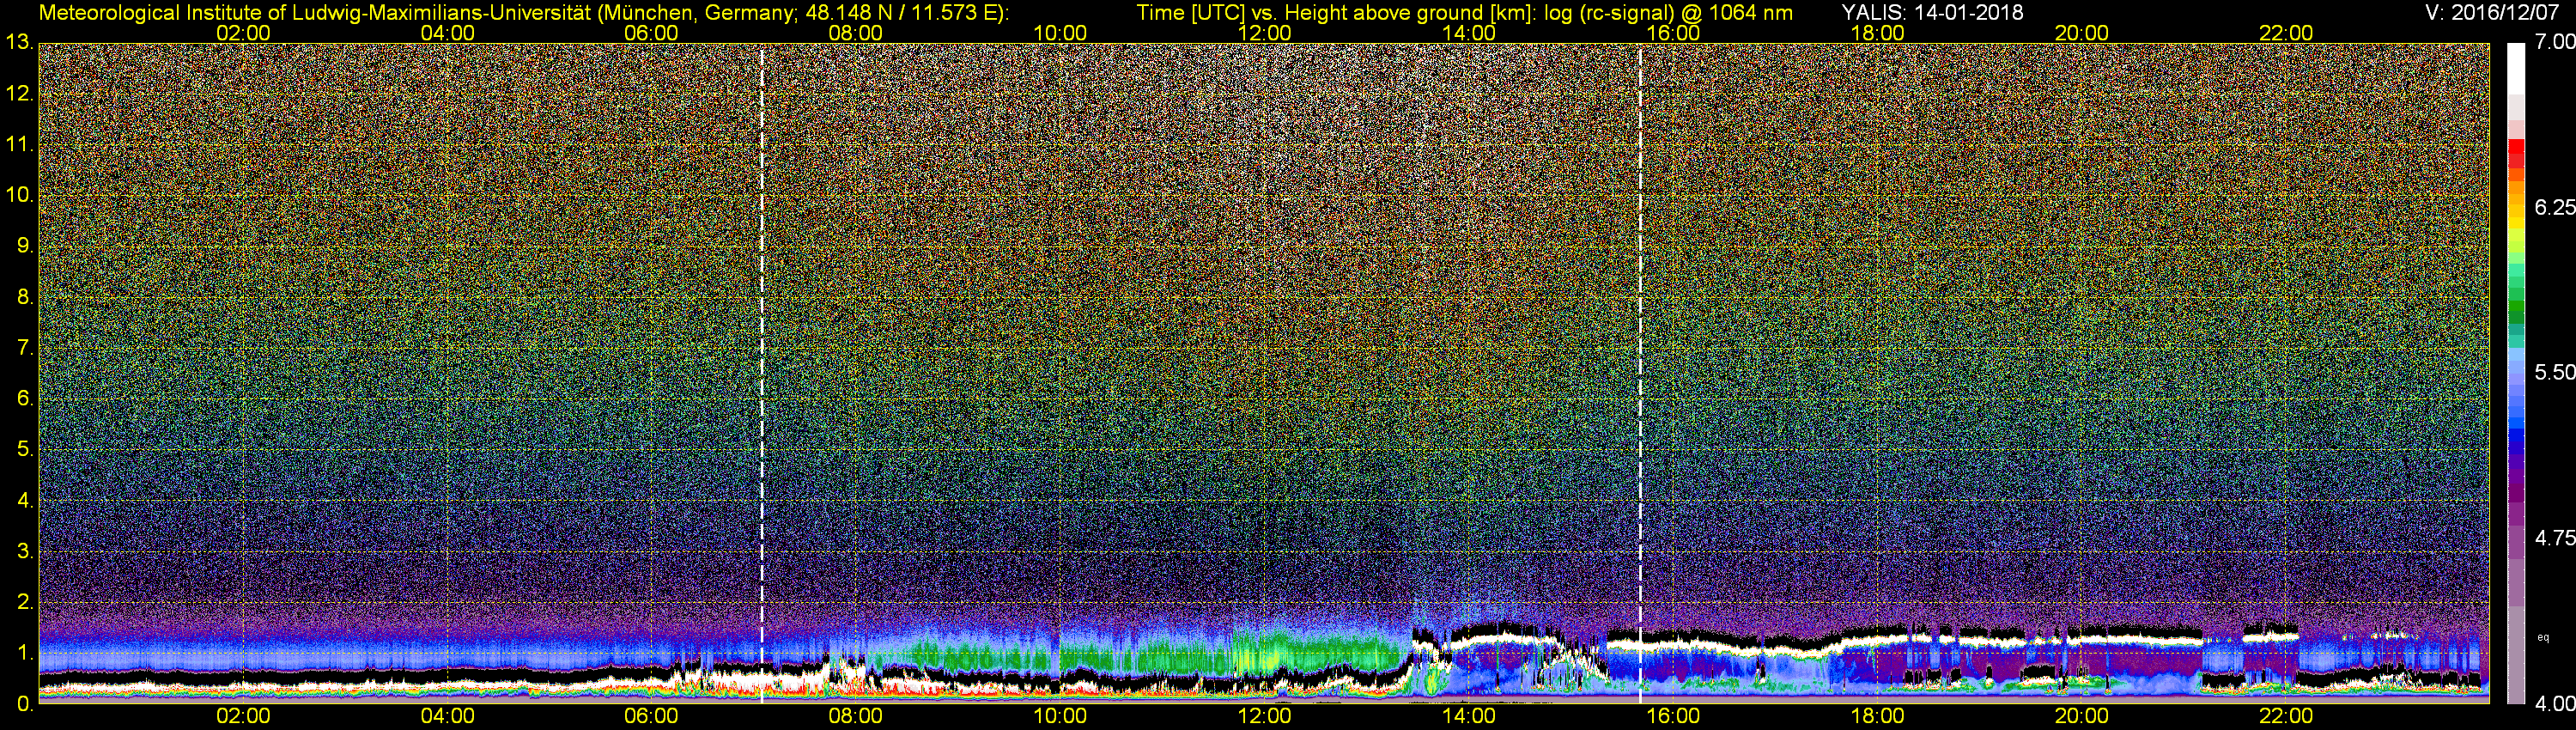Click the 12:00 label on the bottom time axis
Screen dimensions: 2576x730
point(1264,716)
